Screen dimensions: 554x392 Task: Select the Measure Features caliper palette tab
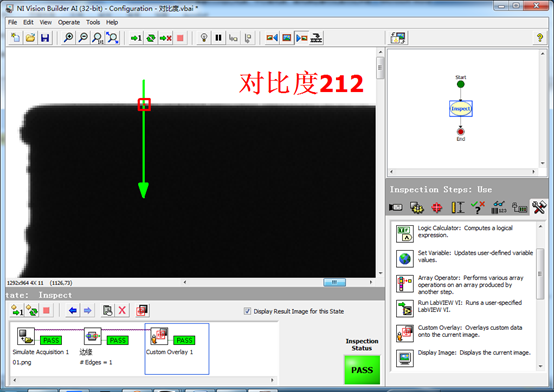457,207
